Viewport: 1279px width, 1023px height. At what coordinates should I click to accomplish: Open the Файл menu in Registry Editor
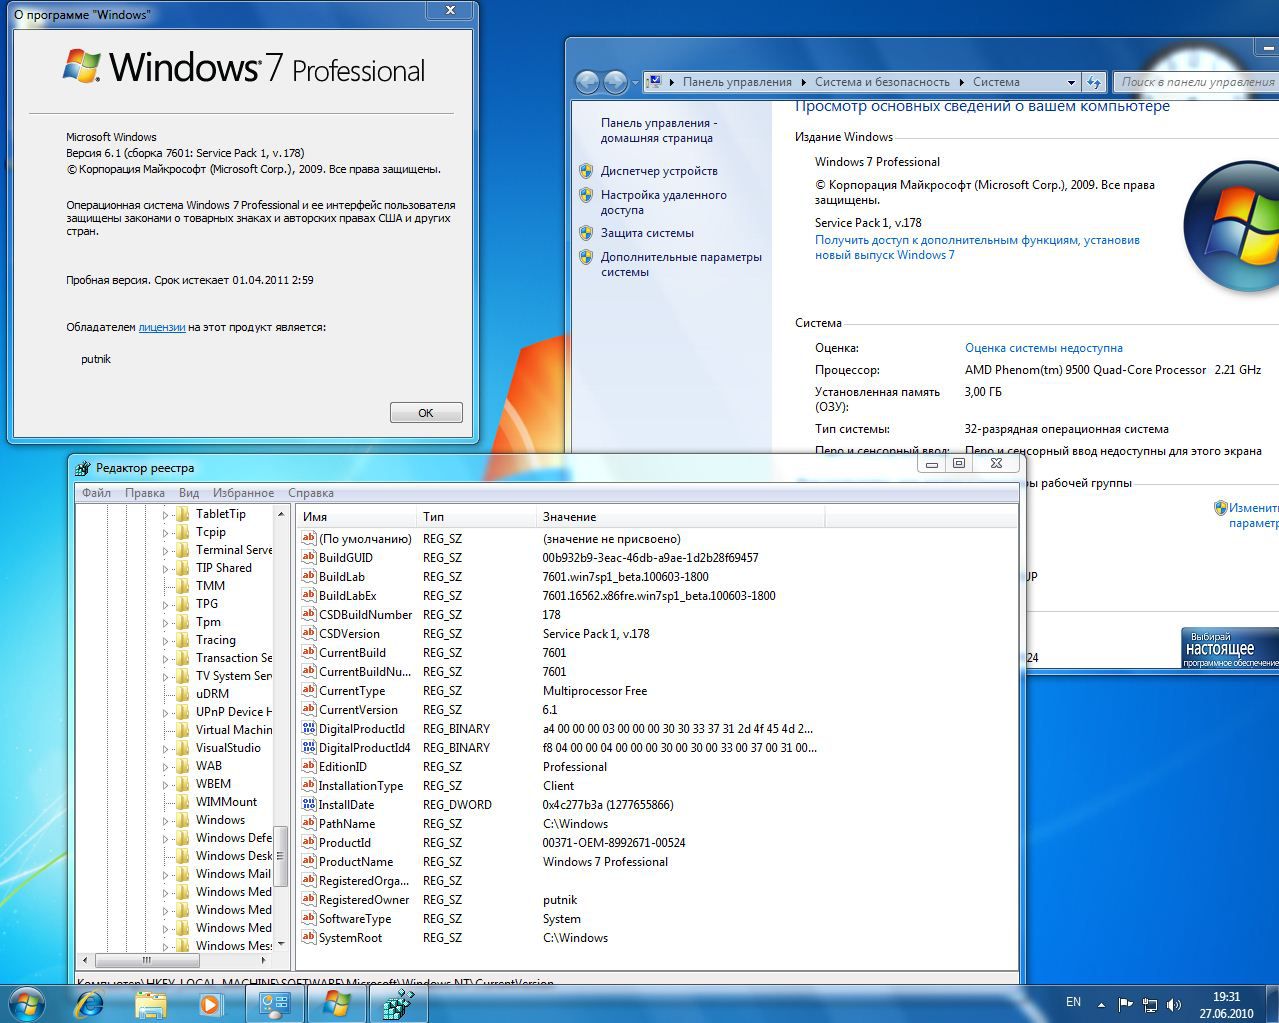[x=96, y=493]
